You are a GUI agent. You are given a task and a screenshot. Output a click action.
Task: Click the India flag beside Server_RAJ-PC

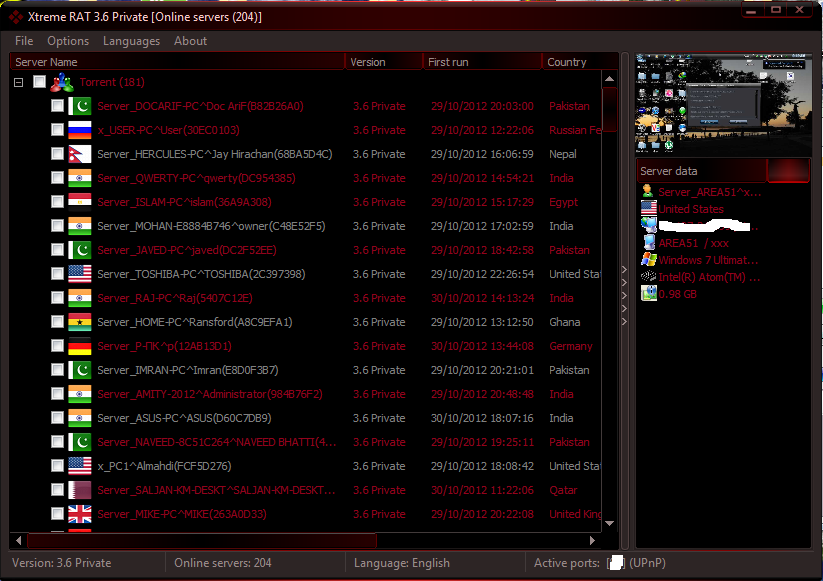pyautogui.click(x=80, y=298)
